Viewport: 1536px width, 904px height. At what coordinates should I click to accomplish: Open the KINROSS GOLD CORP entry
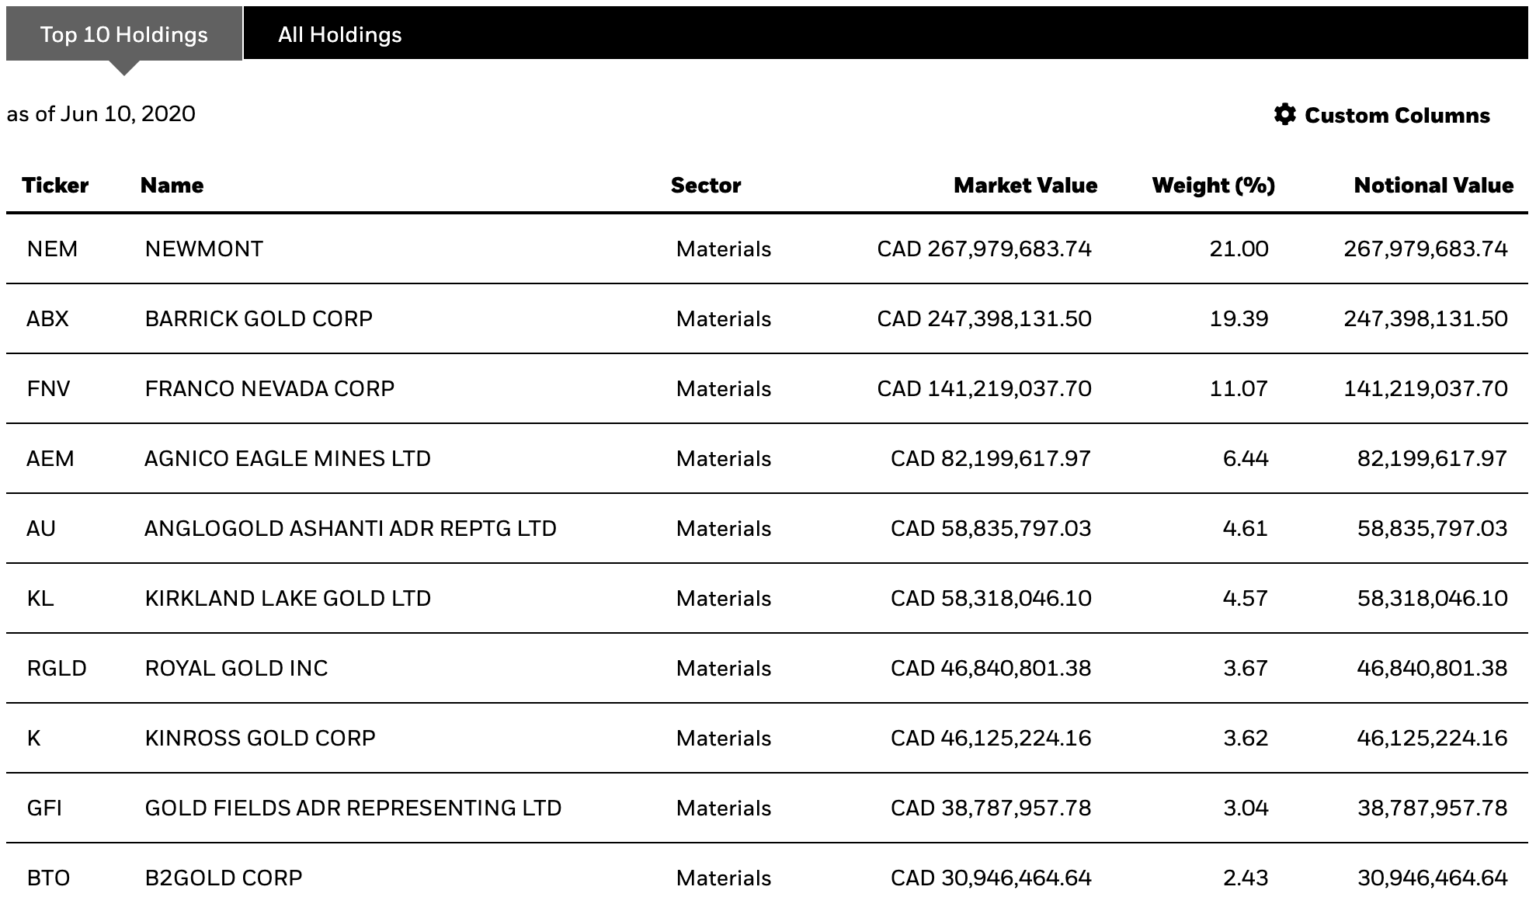tap(260, 738)
